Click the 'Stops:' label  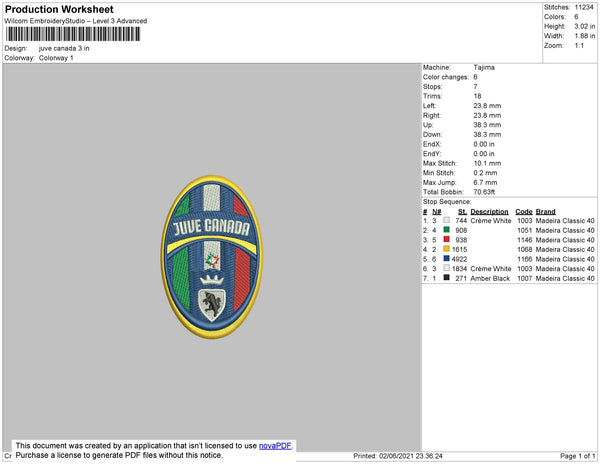[433, 87]
